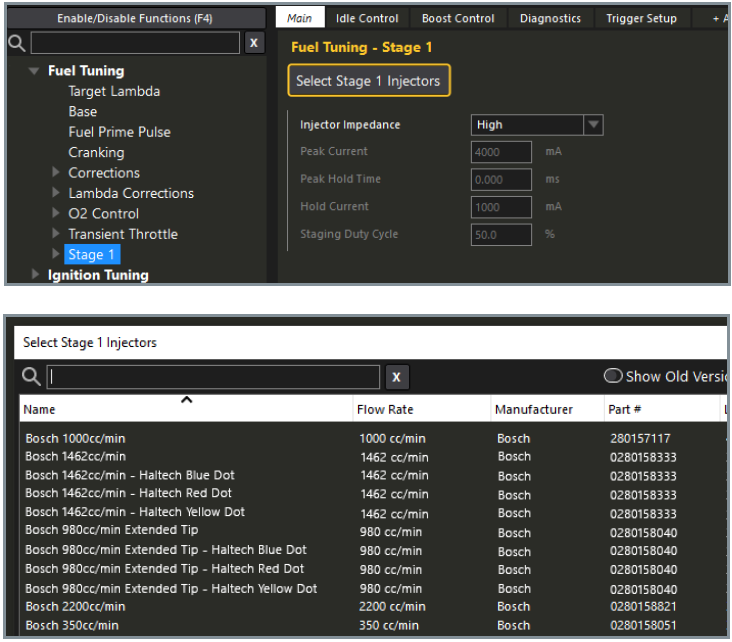Click the 350 cc/min flow rate cell
This screenshot has height=642, width=732.
point(389,625)
